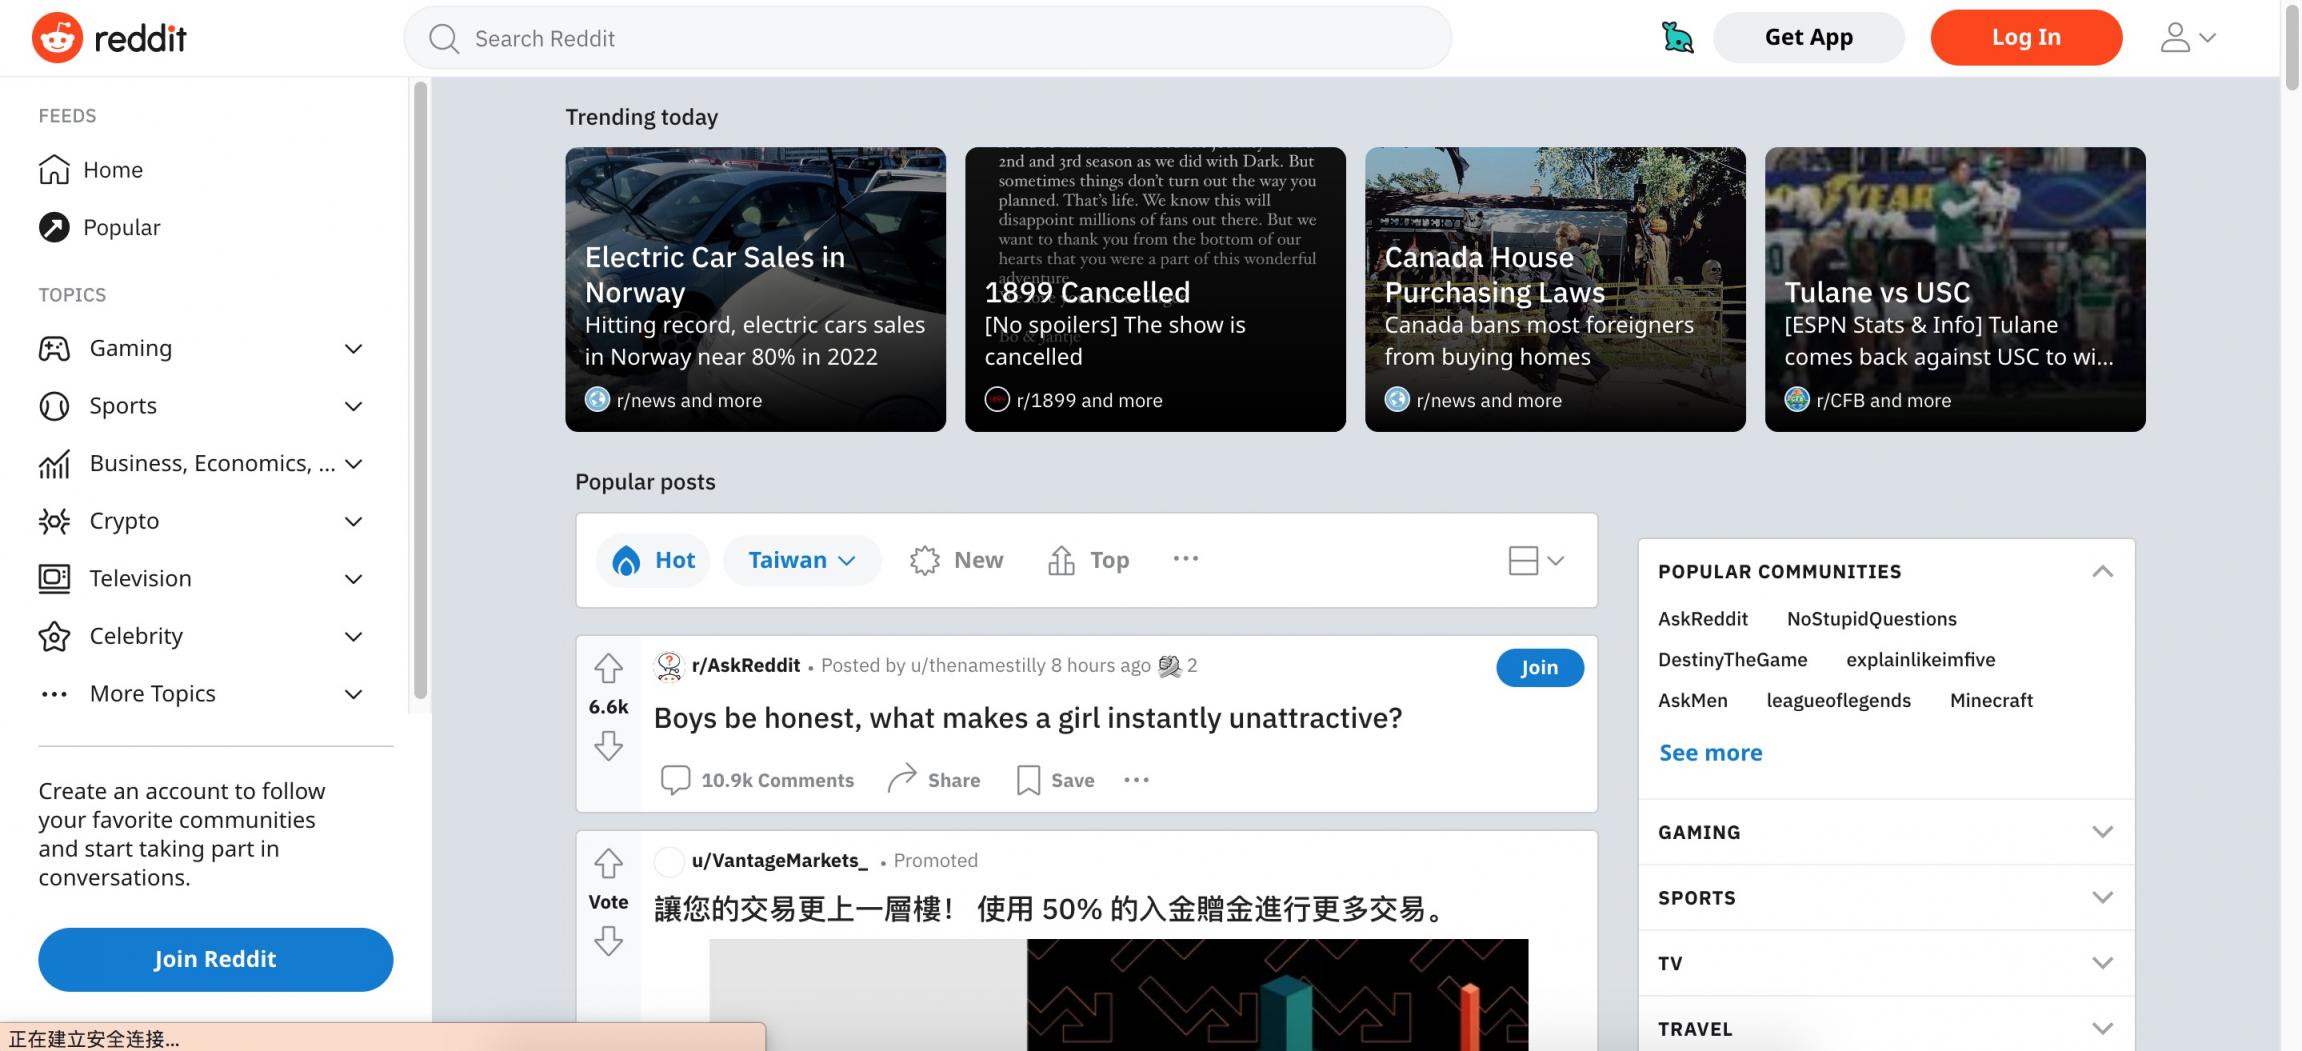Image resolution: width=2302 pixels, height=1051 pixels.
Task: Select the New sort tab
Action: pyautogui.click(x=956, y=560)
